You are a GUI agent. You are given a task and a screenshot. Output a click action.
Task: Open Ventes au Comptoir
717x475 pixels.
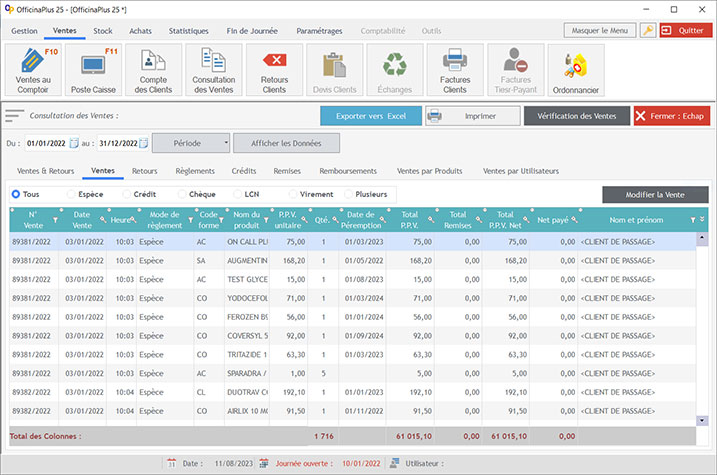coord(35,71)
